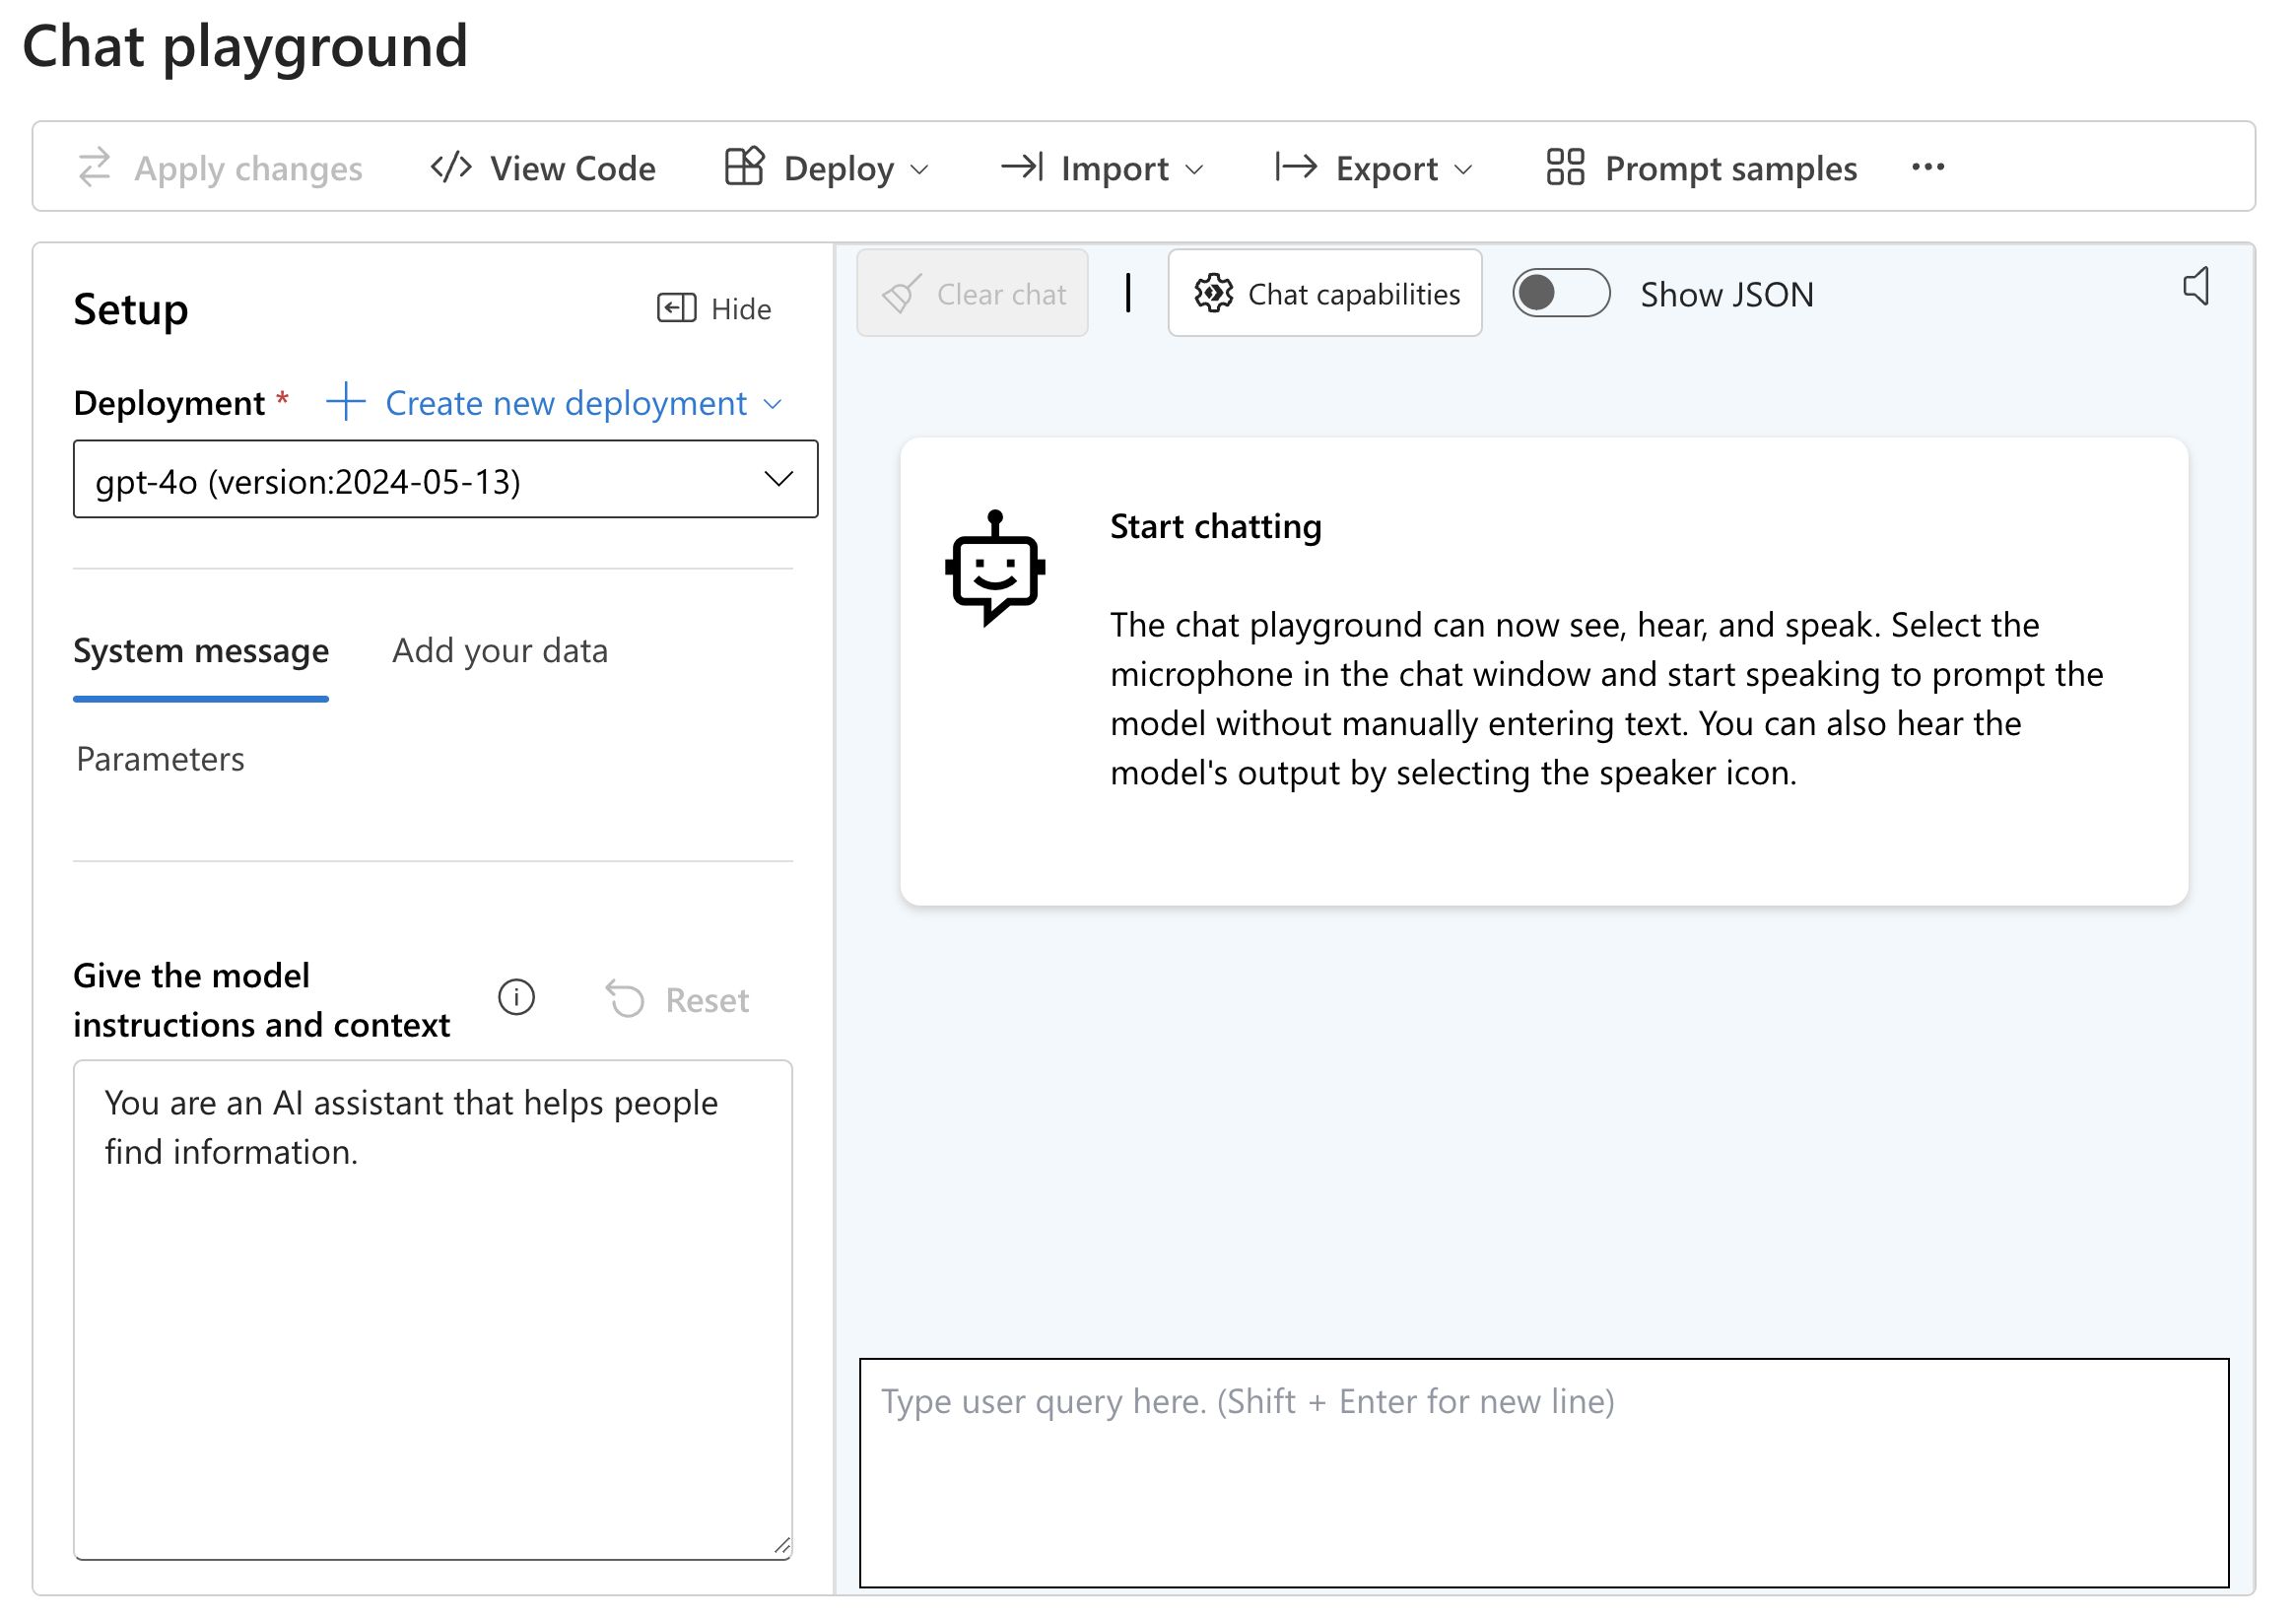Viewport: 2296px width, 1618px height.
Task: Click the Chat capabilities gear icon
Action: pyautogui.click(x=1214, y=293)
